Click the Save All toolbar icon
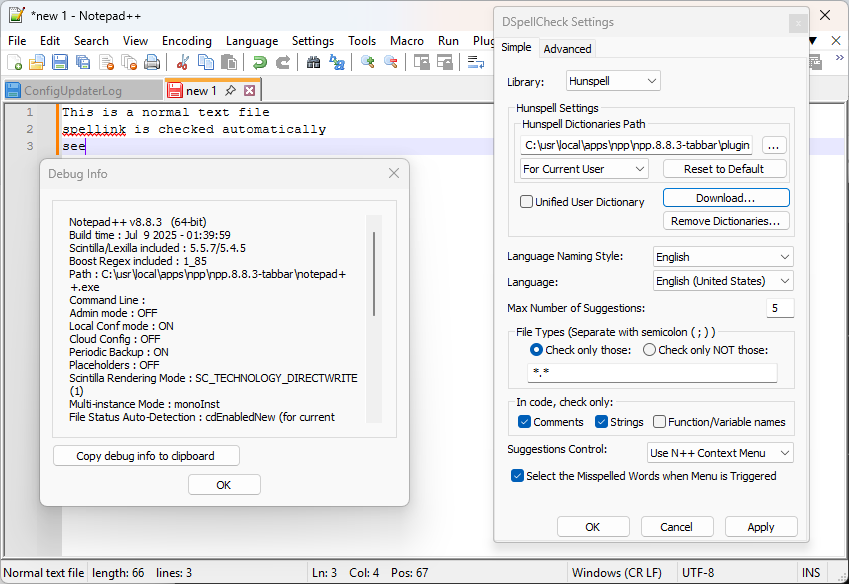 83,63
